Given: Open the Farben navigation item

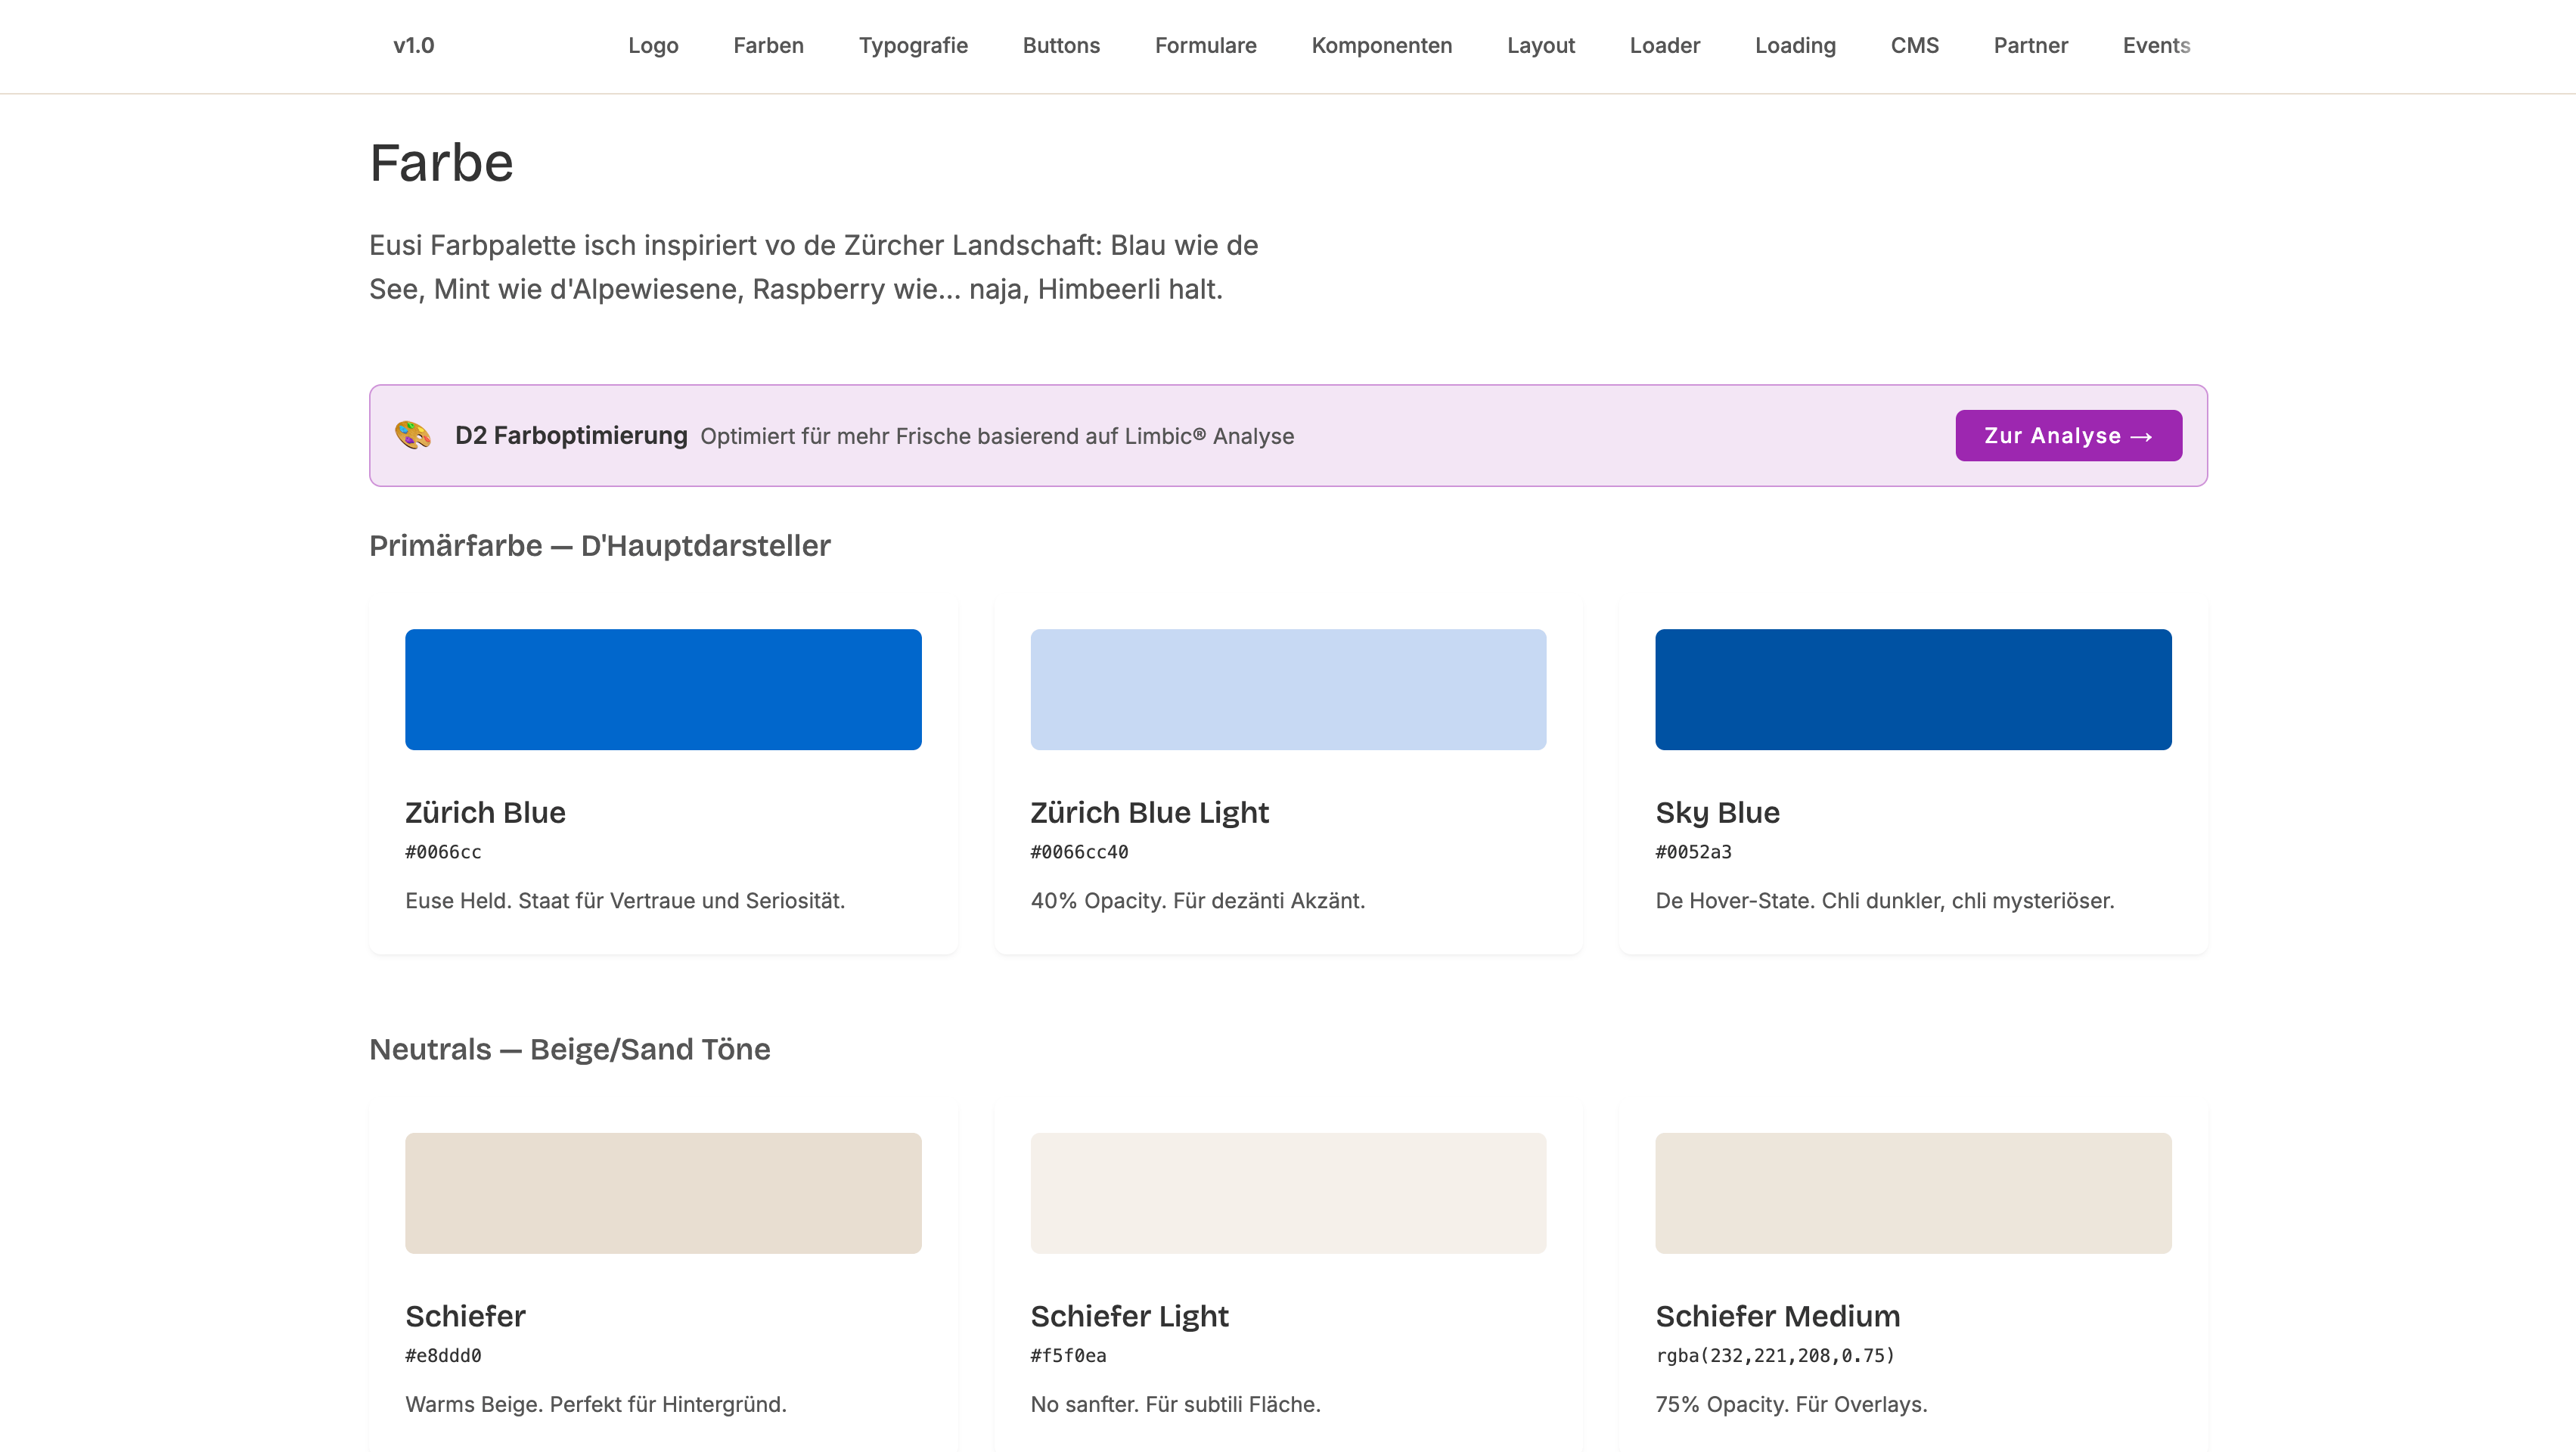Looking at the screenshot, I should pos(768,45).
